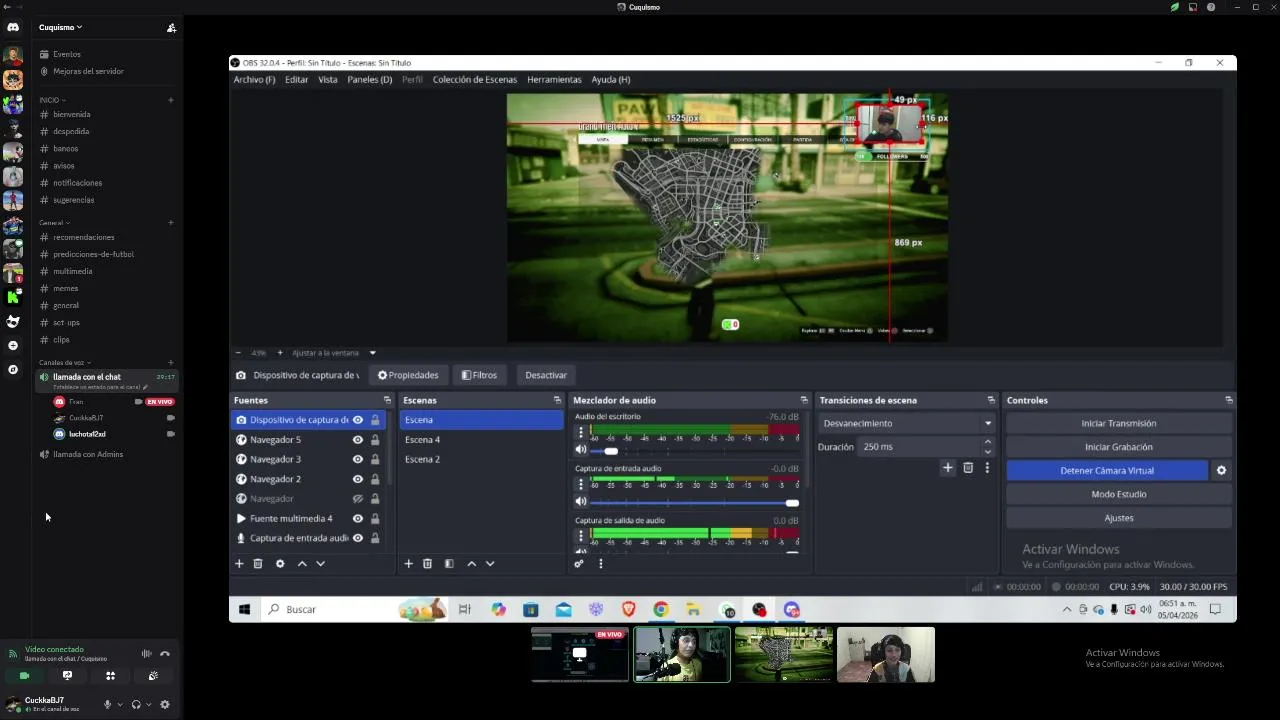Open Discord activities button
This screenshot has width=1280, height=720.
(x=110, y=676)
